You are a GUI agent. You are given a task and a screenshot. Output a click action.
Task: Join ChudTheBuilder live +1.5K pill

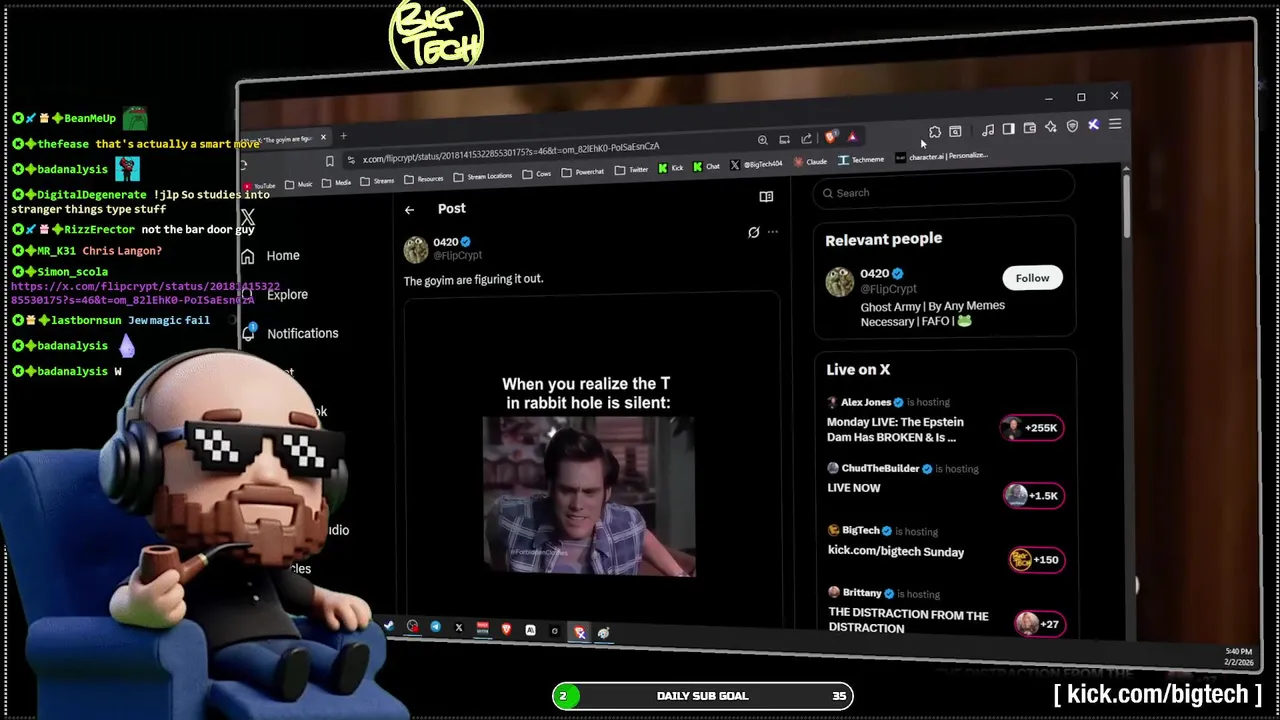click(x=1034, y=496)
